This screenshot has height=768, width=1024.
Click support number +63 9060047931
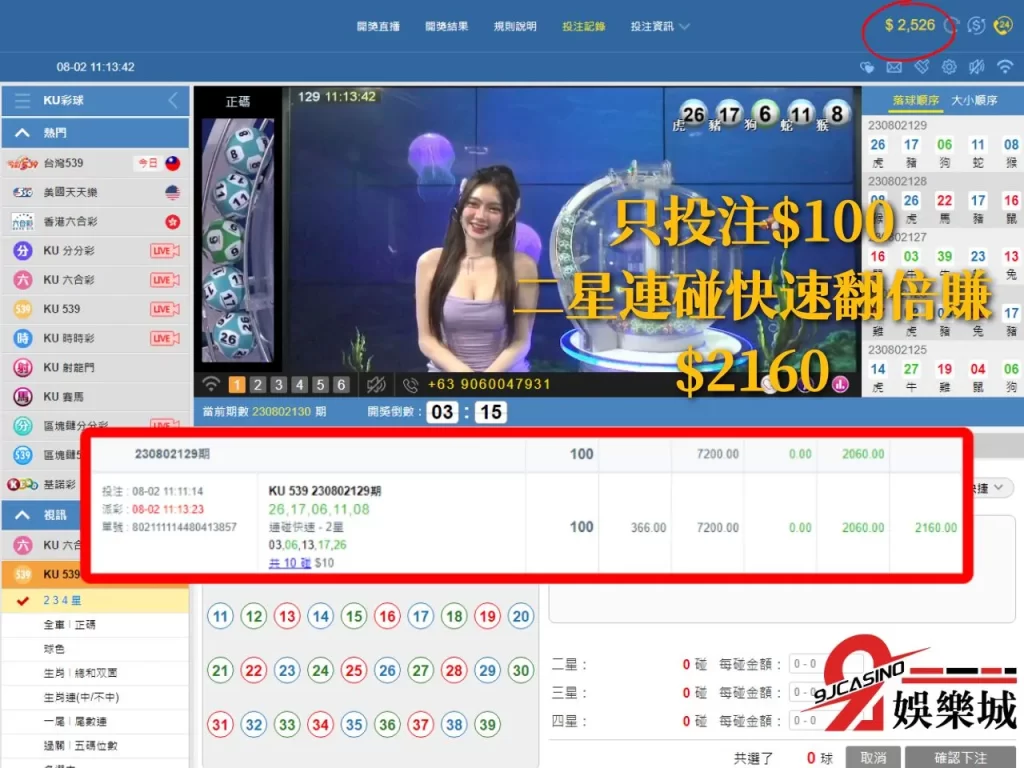(x=488, y=384)
